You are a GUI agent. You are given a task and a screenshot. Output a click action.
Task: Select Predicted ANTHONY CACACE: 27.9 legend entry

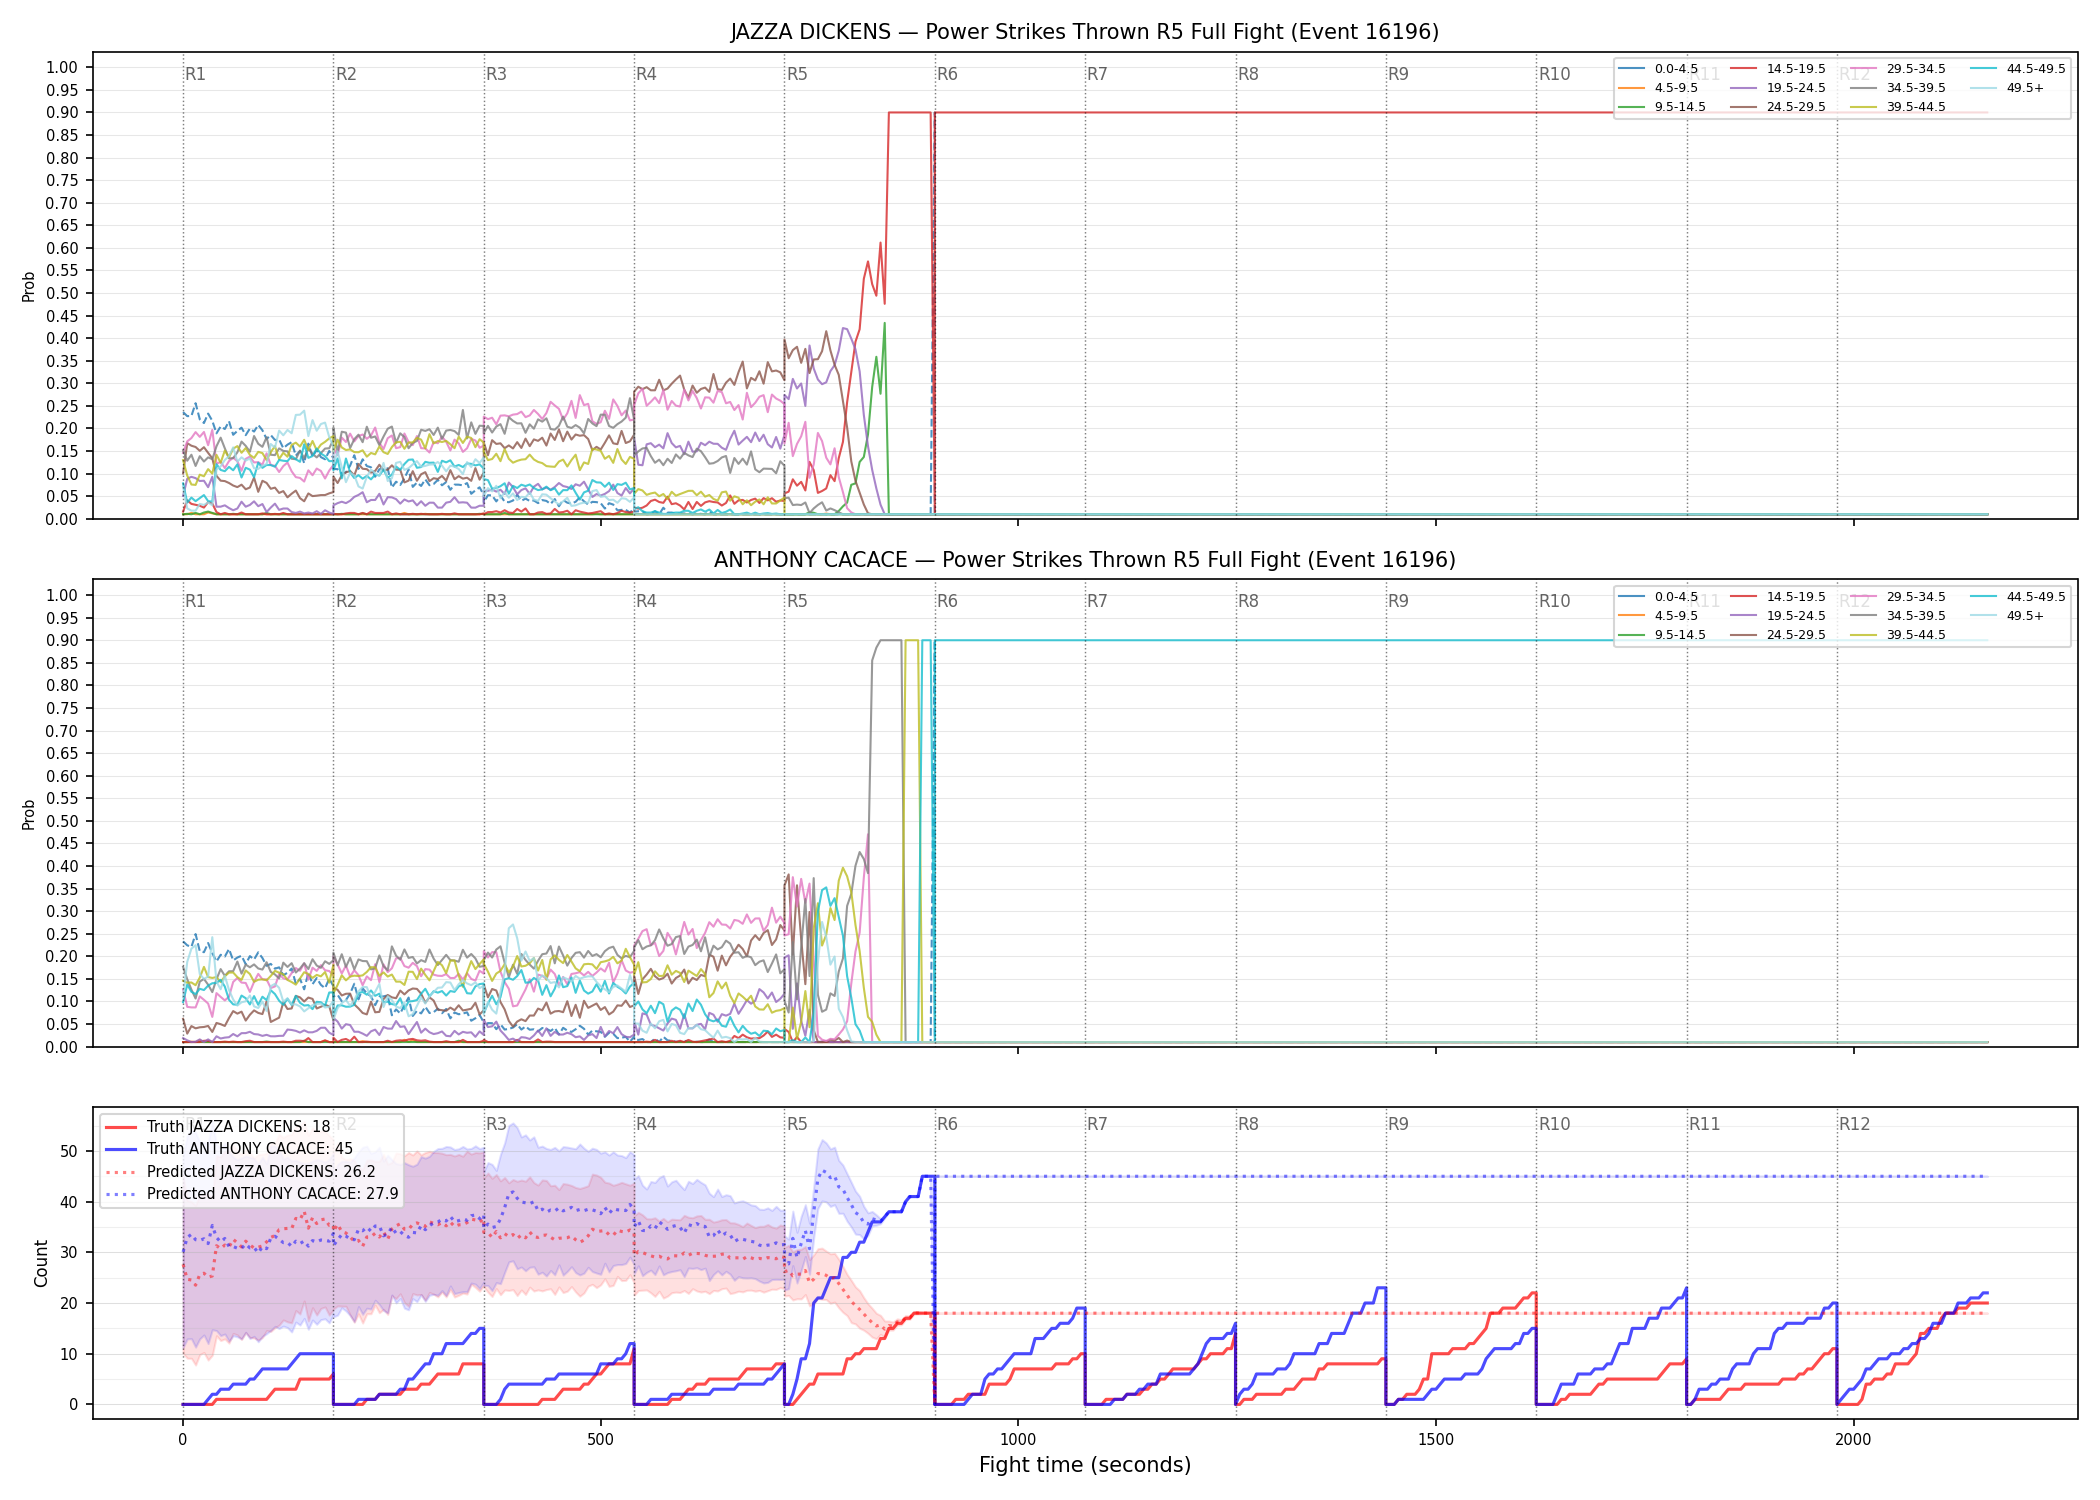tap(252, 1194)
